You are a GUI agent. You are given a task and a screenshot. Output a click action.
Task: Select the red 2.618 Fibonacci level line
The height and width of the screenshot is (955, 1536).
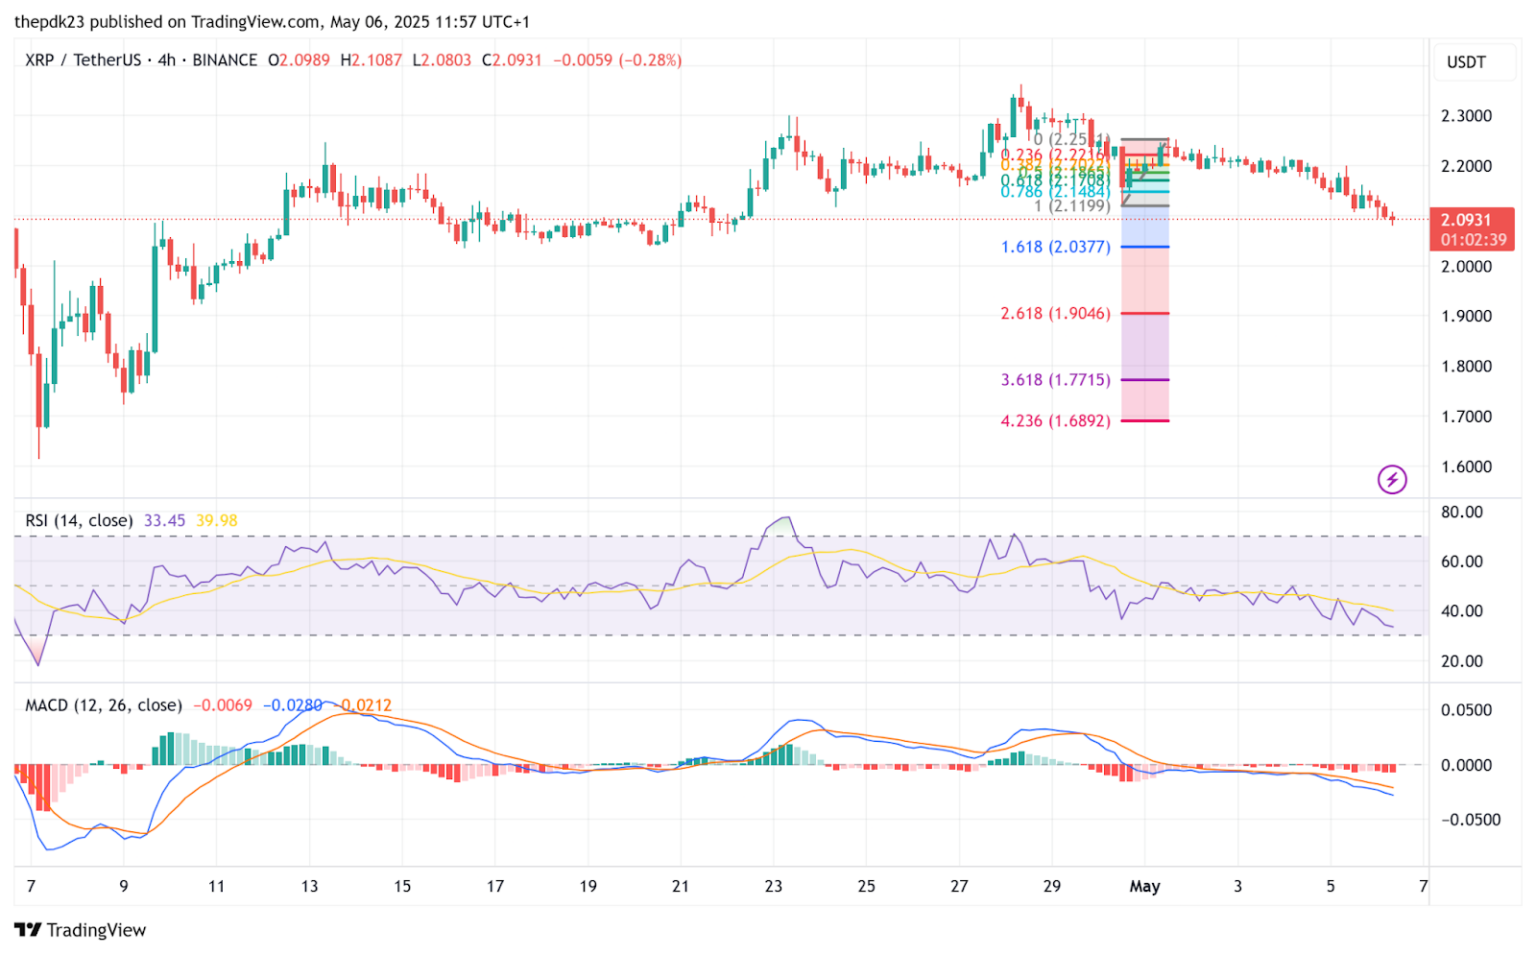[1145, 314]
